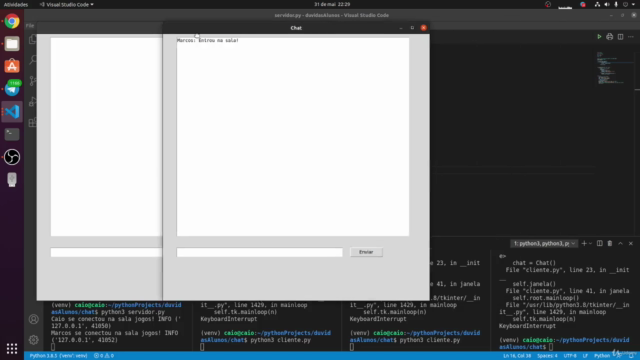Screen dimensions: 640x360
Task: Kill terminal using the trash icon
Action: click(610, 244)
